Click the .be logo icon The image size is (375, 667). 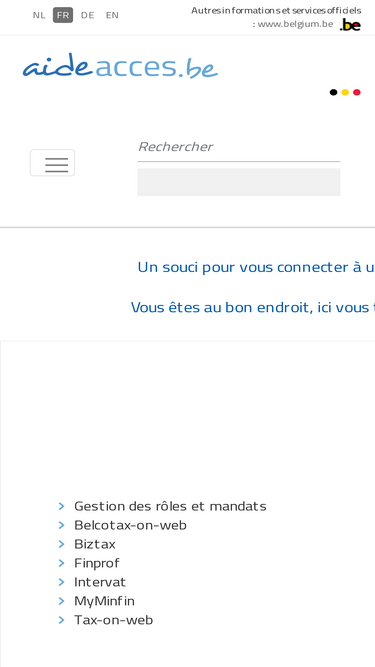point(350,25)
